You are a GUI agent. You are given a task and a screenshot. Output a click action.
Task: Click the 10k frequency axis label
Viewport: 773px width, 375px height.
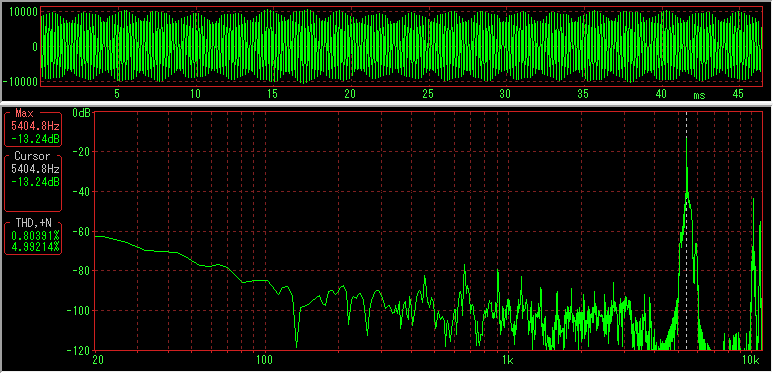point(751,359)
